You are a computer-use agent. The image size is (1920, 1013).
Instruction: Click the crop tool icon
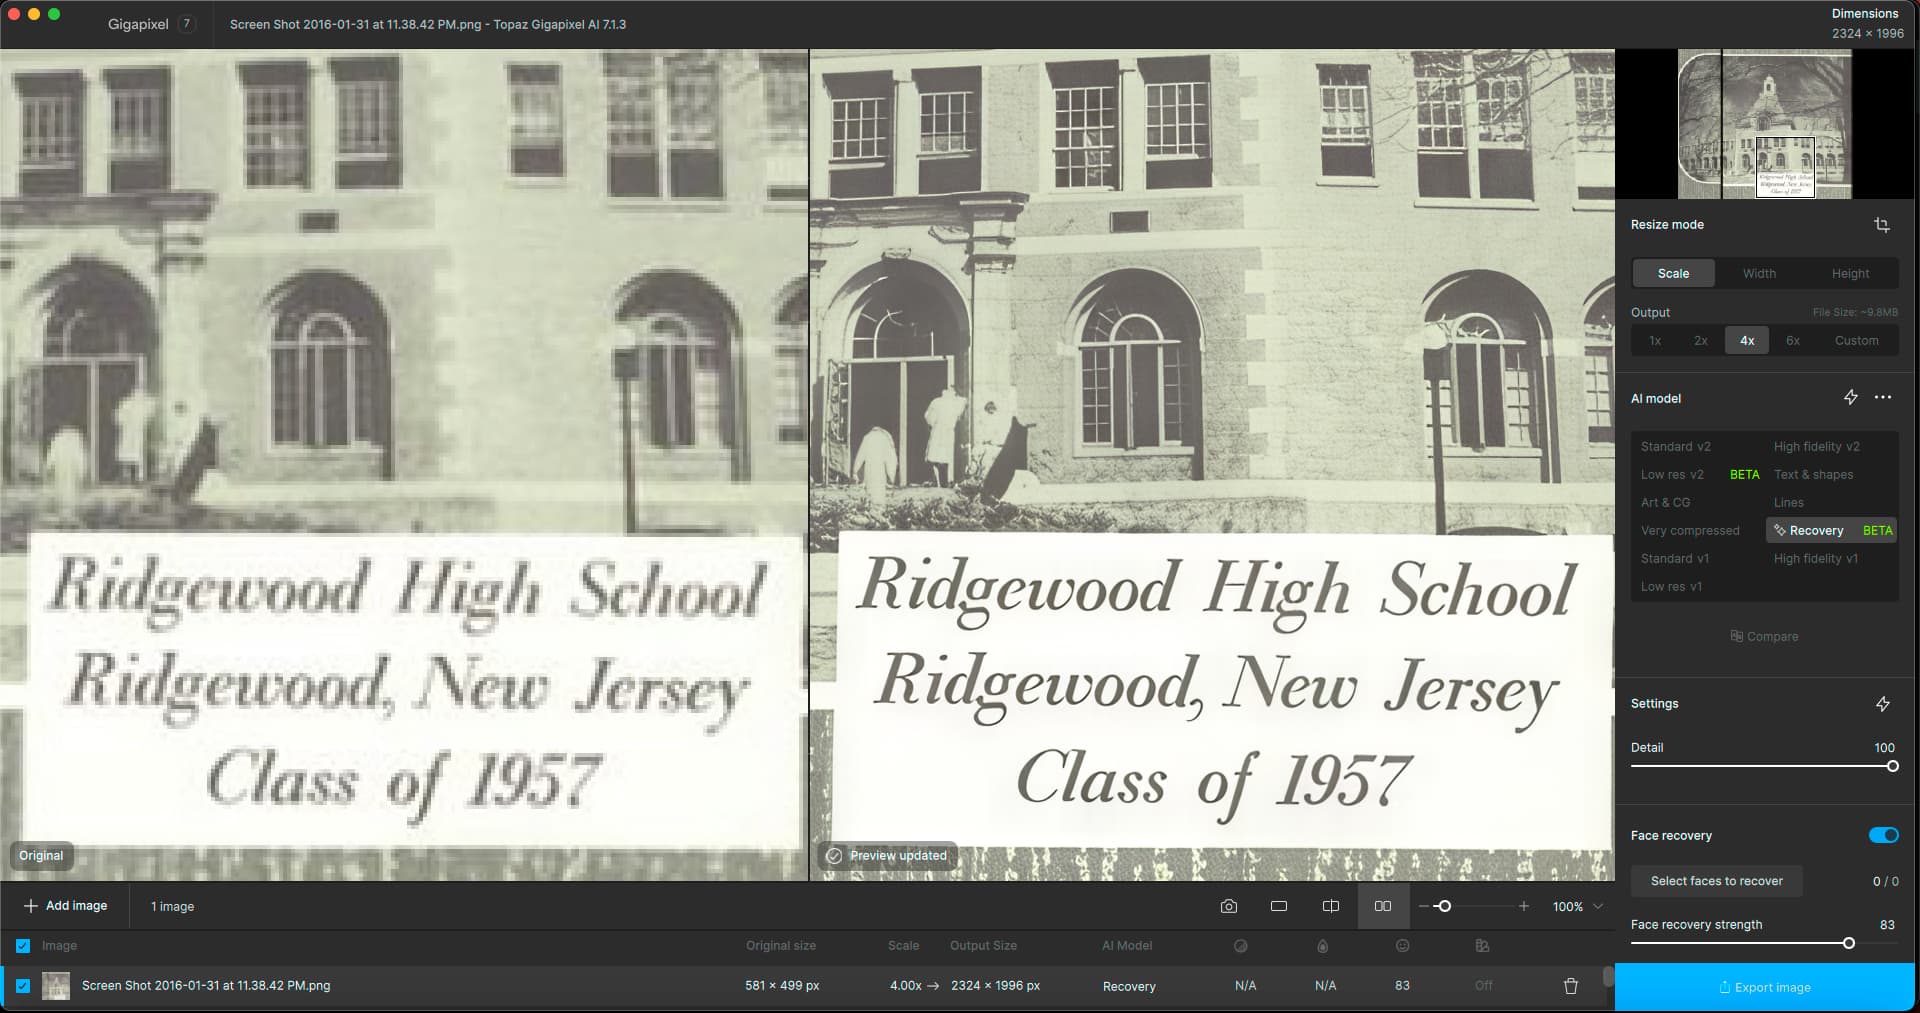pyautogui.click(x=1881, y=225)
